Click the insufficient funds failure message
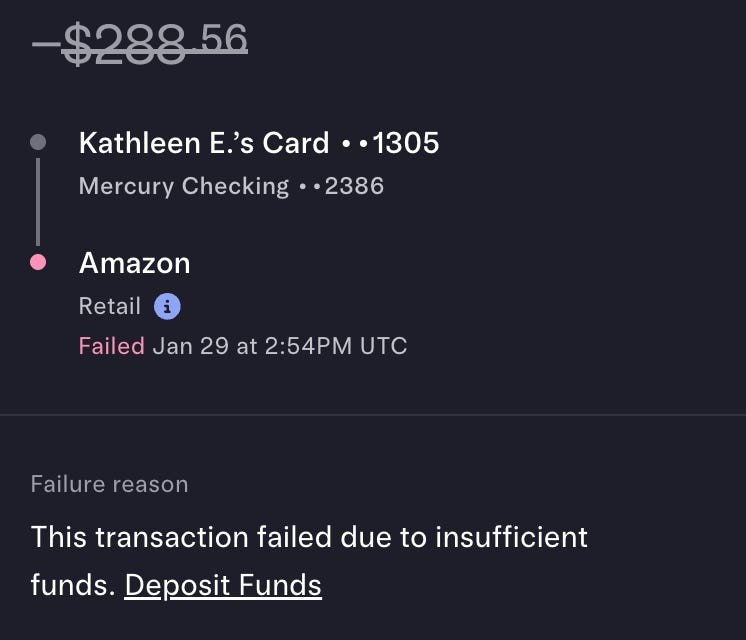Image resolution: width=746 pixels, height=640 pixels. 309,537
